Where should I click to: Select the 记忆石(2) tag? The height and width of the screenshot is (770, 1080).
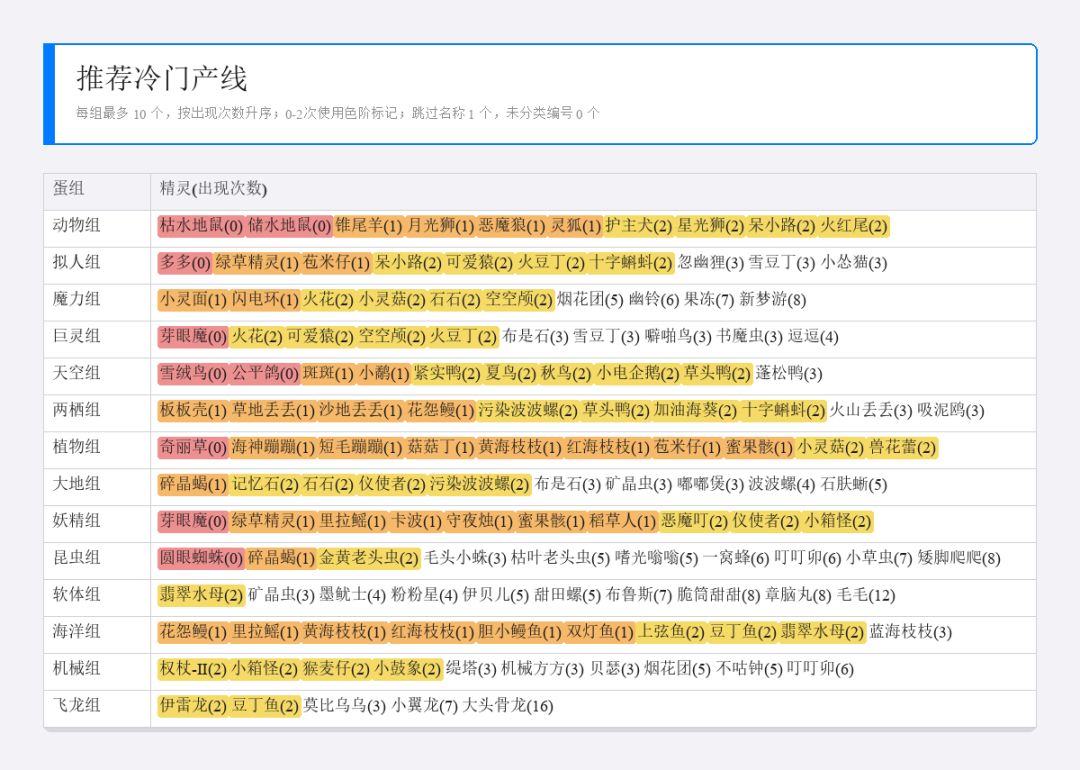click(x=264, y=485)
